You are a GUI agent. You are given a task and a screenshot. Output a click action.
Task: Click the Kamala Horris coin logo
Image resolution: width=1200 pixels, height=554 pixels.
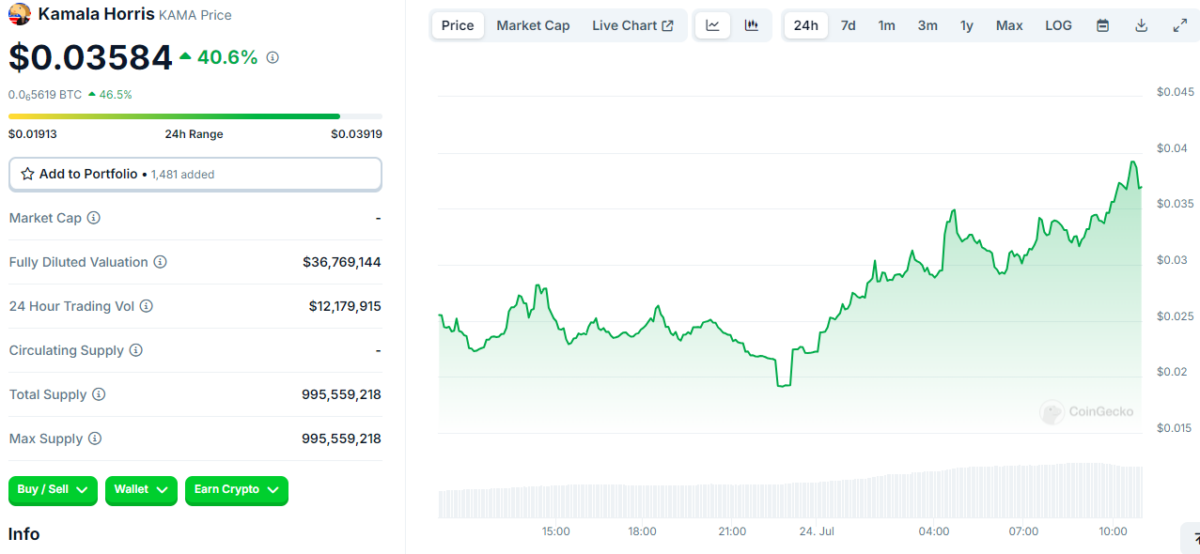click(x=19, y=14)
